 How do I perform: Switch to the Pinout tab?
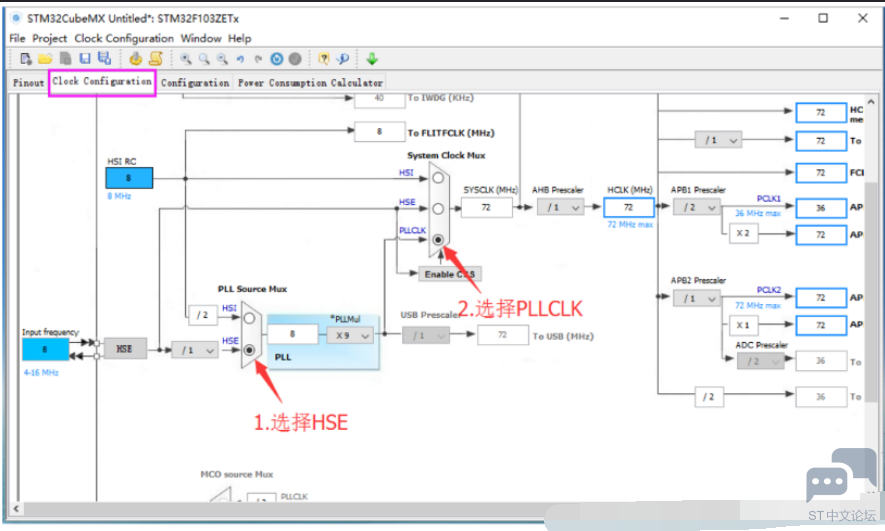28,82
